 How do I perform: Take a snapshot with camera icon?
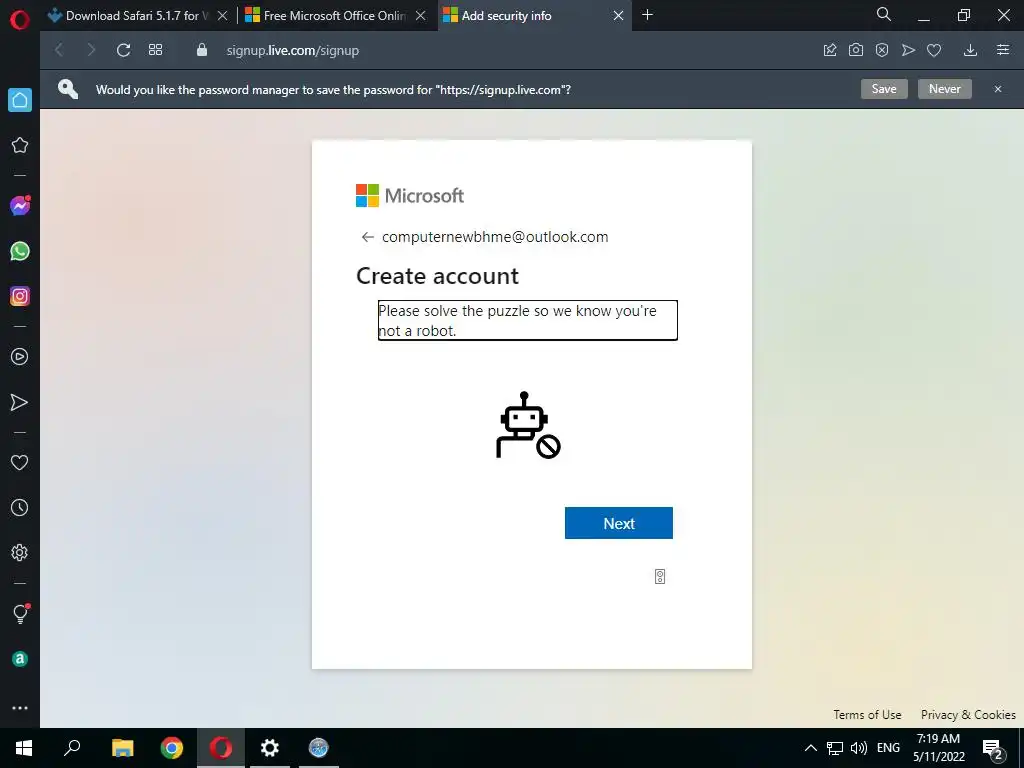pyautogui.click(x=856, y=50)
